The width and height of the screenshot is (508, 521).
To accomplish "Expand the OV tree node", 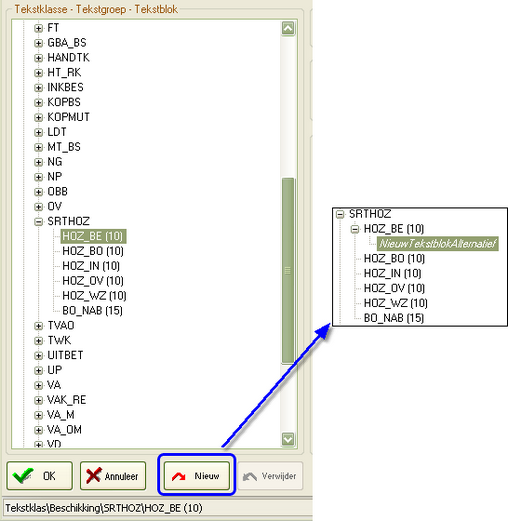I will (38, 207).
